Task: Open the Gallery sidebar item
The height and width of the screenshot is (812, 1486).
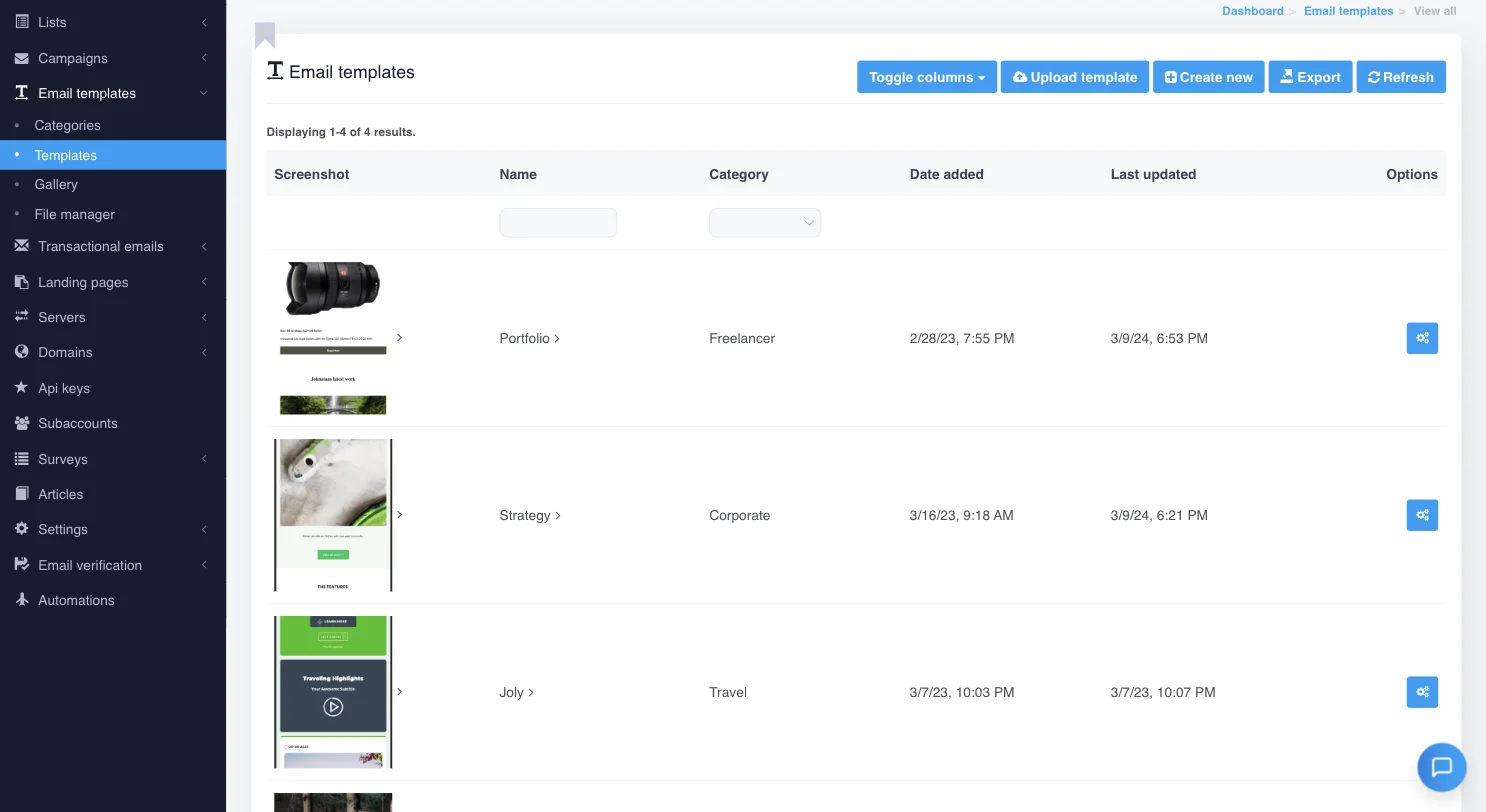Action: [56, 184]
